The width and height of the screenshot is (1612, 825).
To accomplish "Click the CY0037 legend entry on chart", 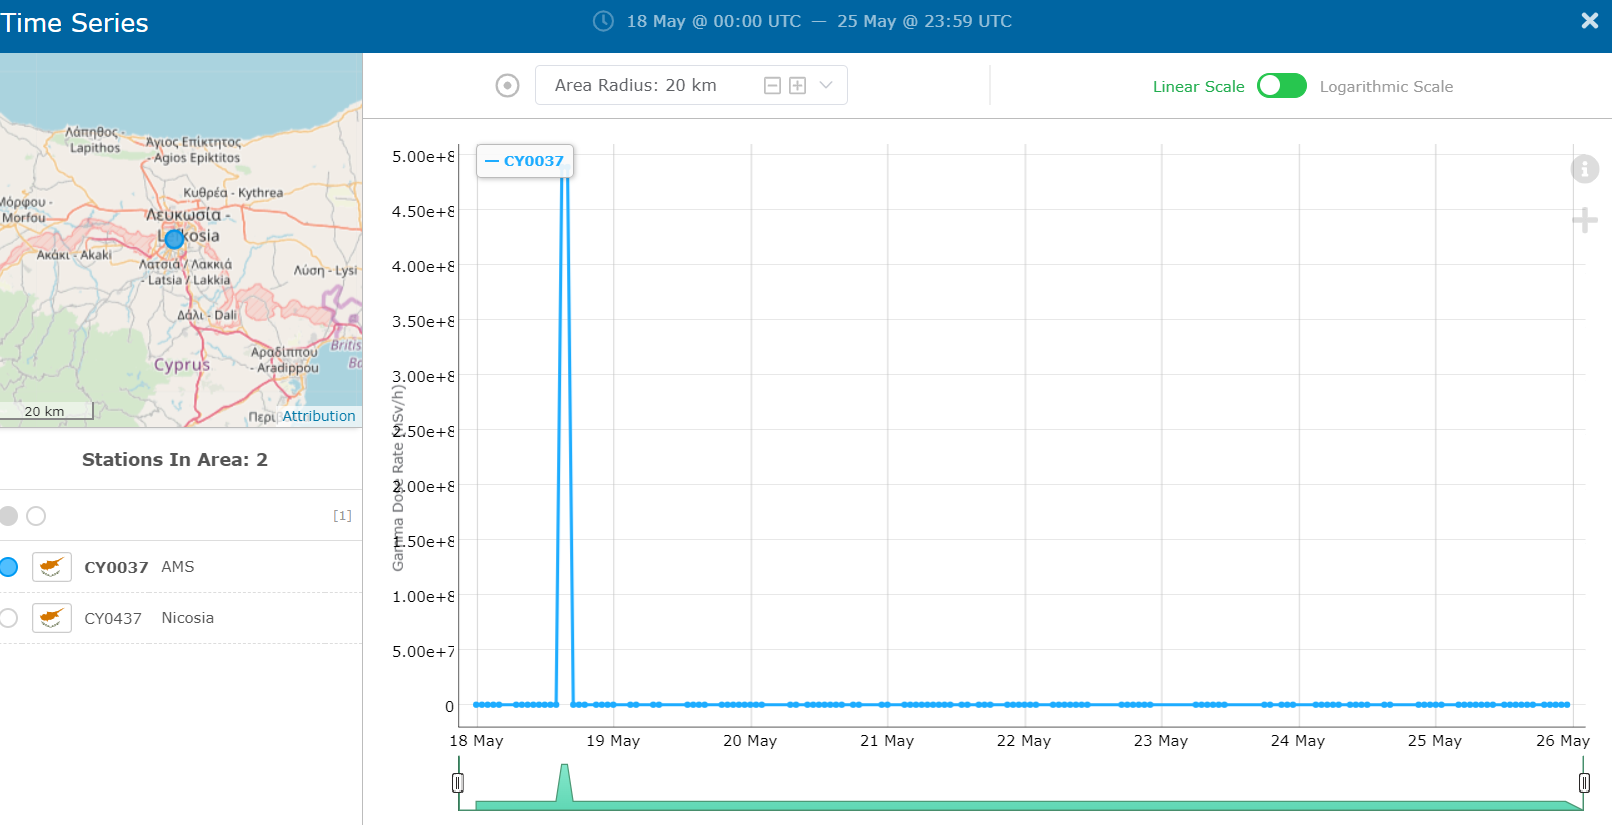I will (525, 161).
